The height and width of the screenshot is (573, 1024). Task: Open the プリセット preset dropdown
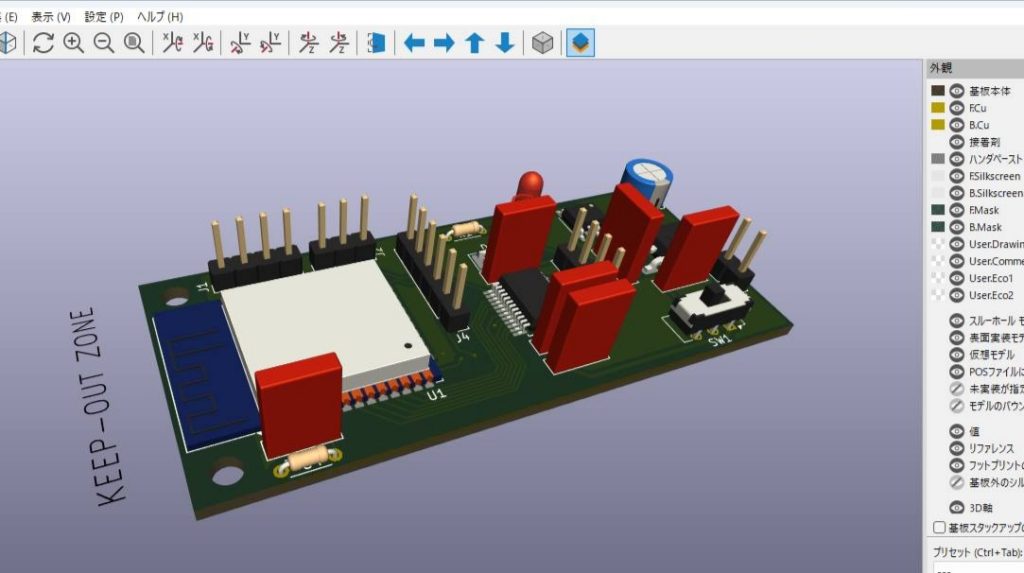pos(975,568)
